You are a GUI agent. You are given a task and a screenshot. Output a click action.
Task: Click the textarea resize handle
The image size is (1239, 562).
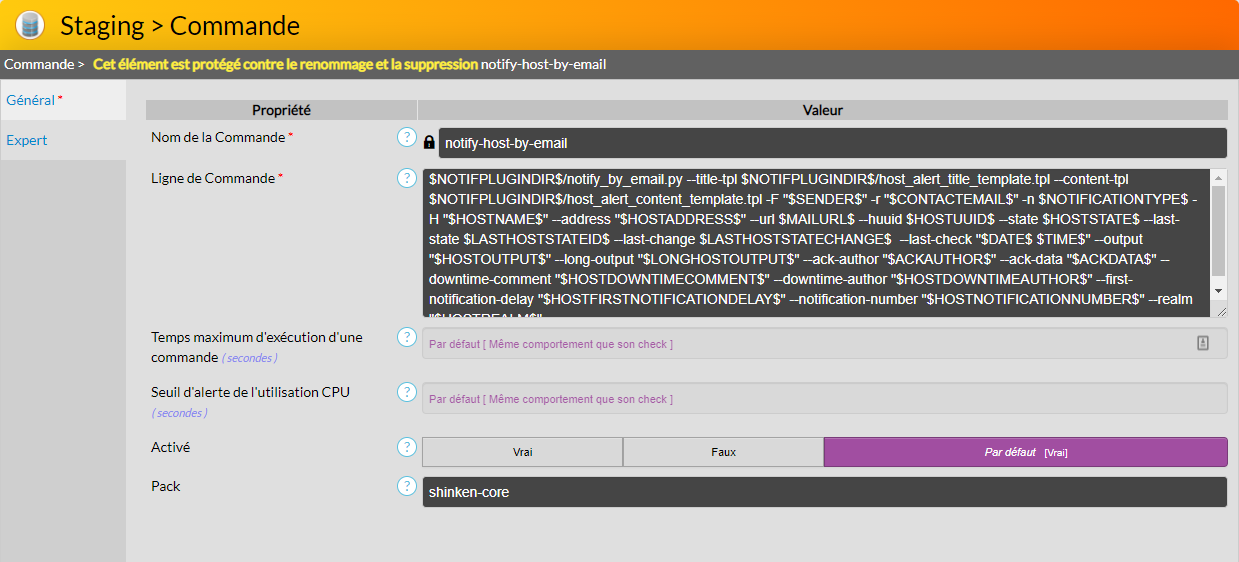(x=1220, y=311)
